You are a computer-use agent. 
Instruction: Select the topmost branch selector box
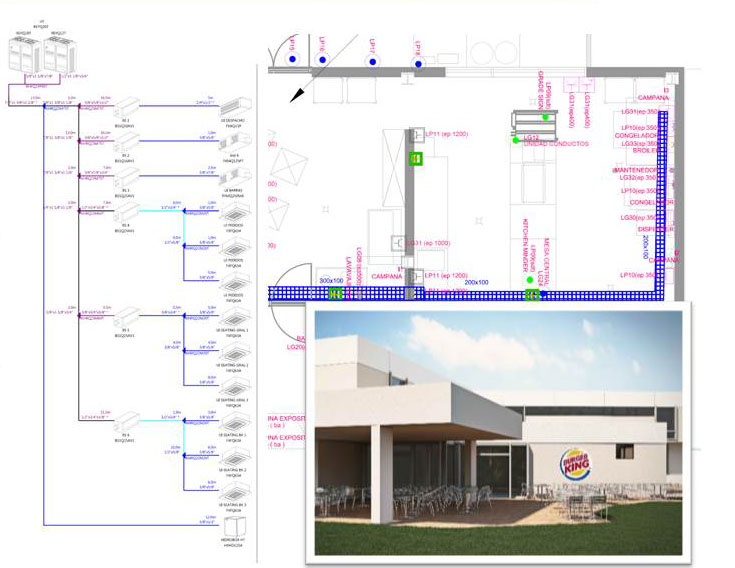(x=125, y=107)
